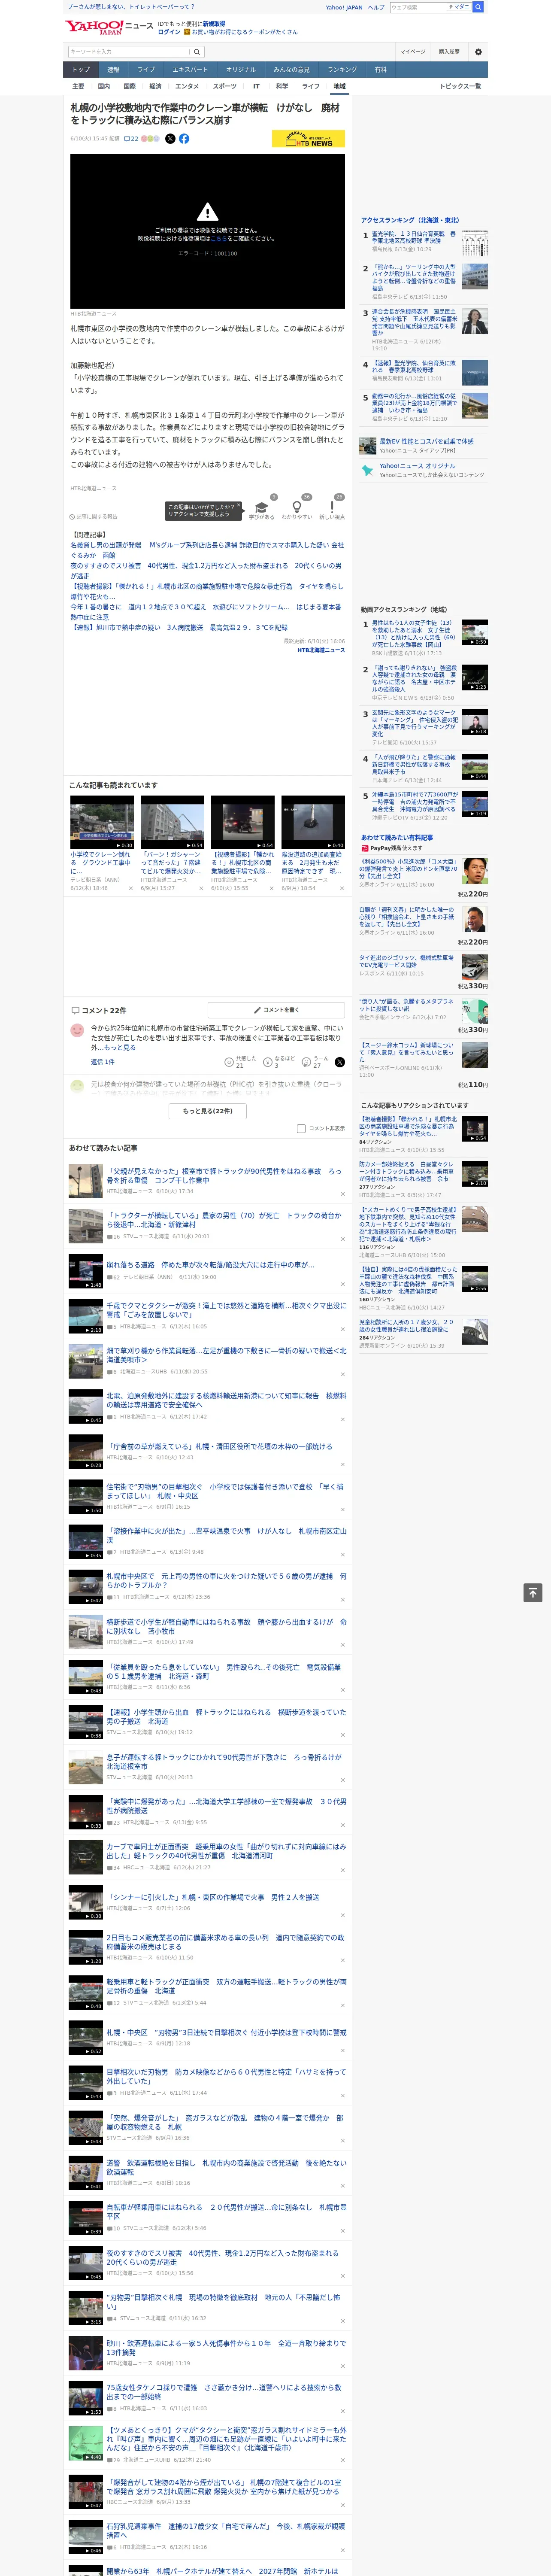Click the pink commenter avatar icon

[77, 1030]
